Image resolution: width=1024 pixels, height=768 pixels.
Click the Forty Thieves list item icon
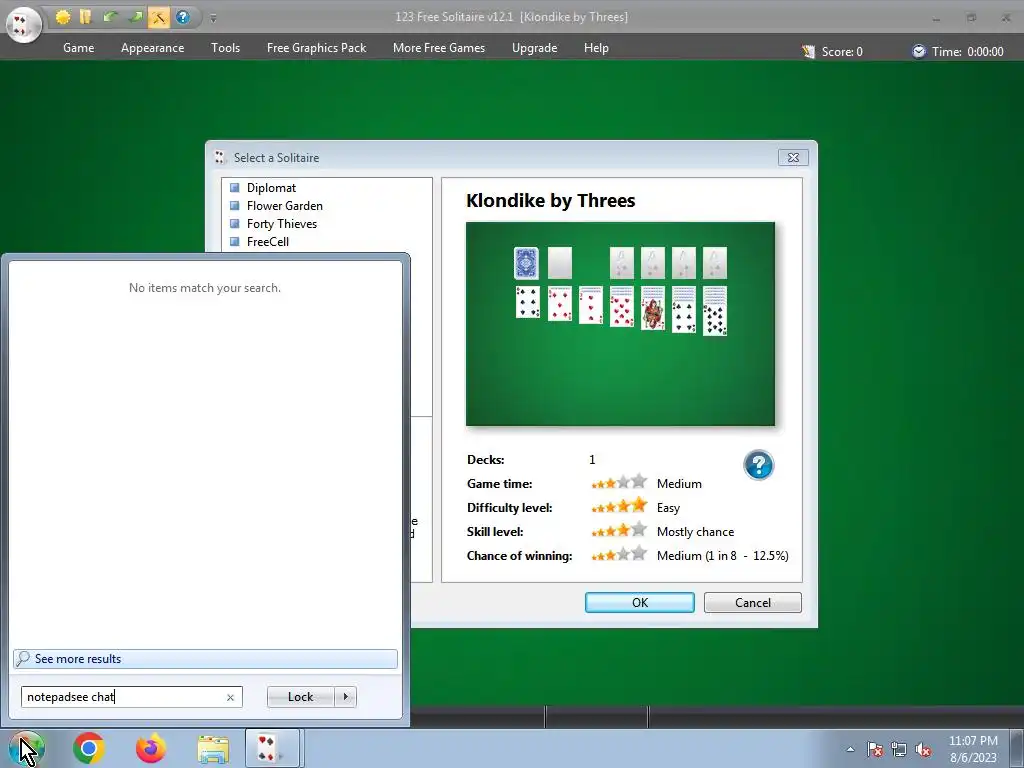click(x=235, y=223)
